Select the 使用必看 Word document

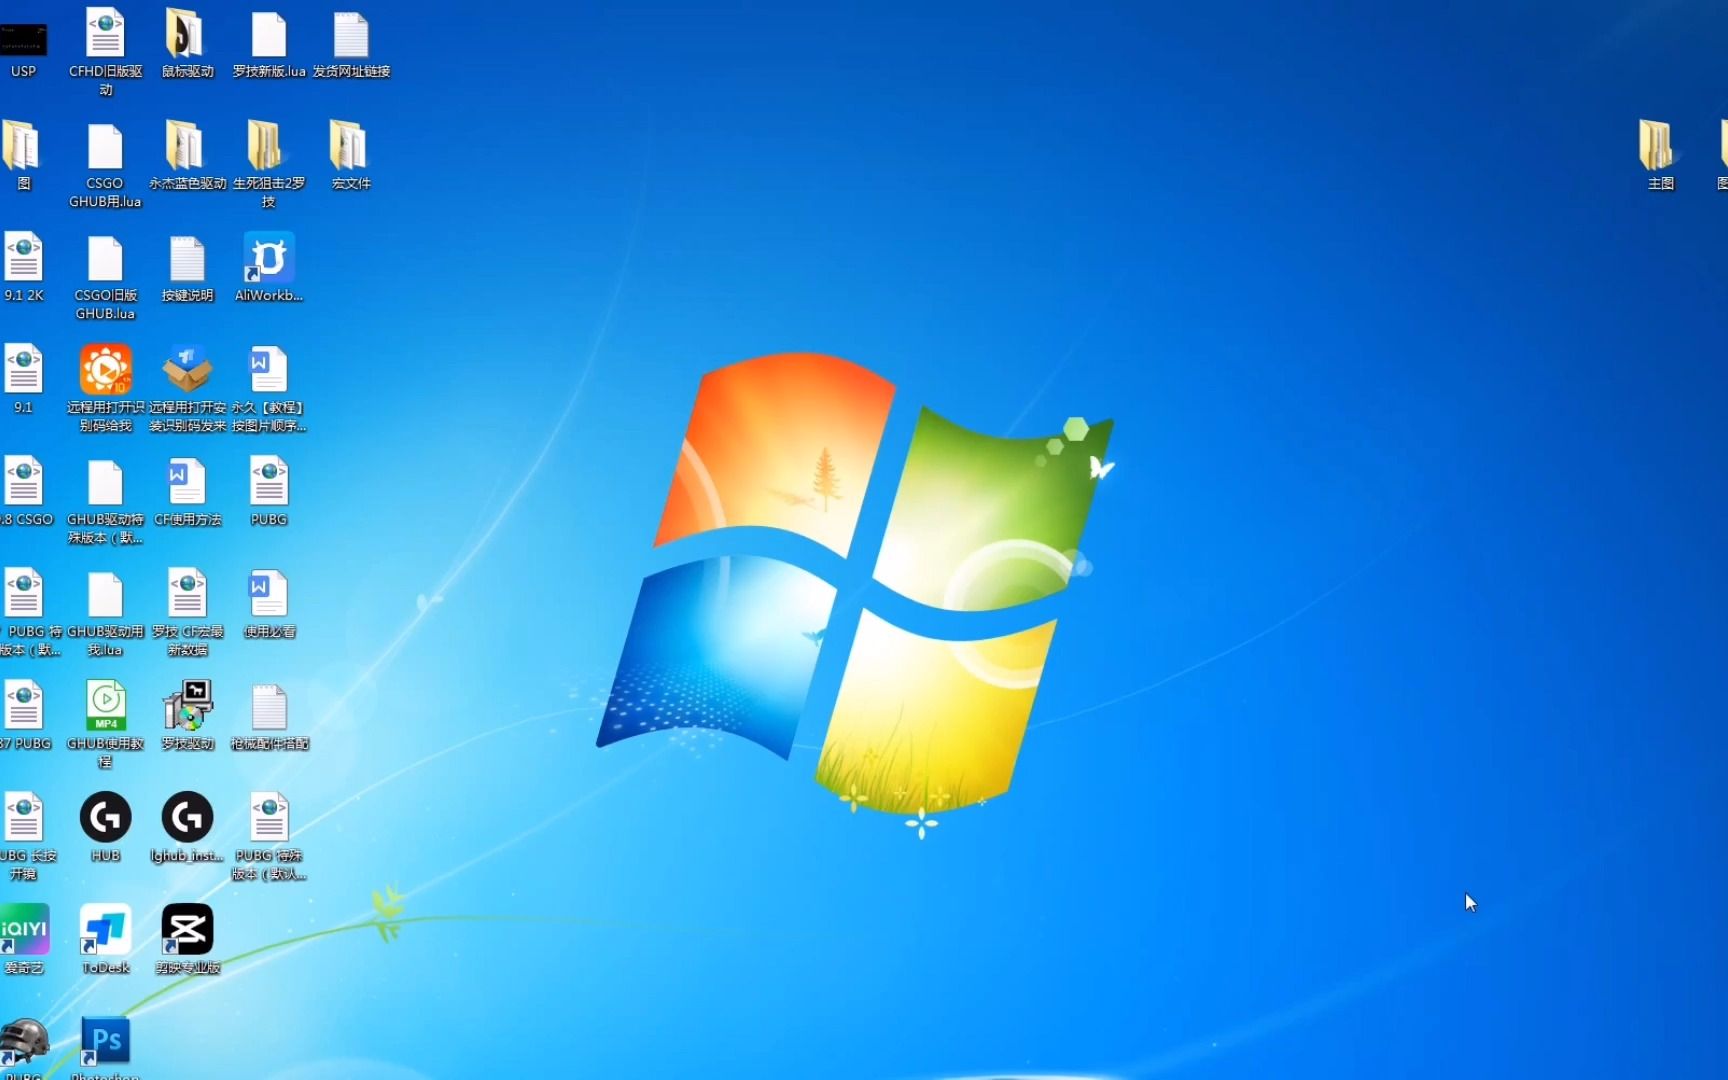click(268, 593)
